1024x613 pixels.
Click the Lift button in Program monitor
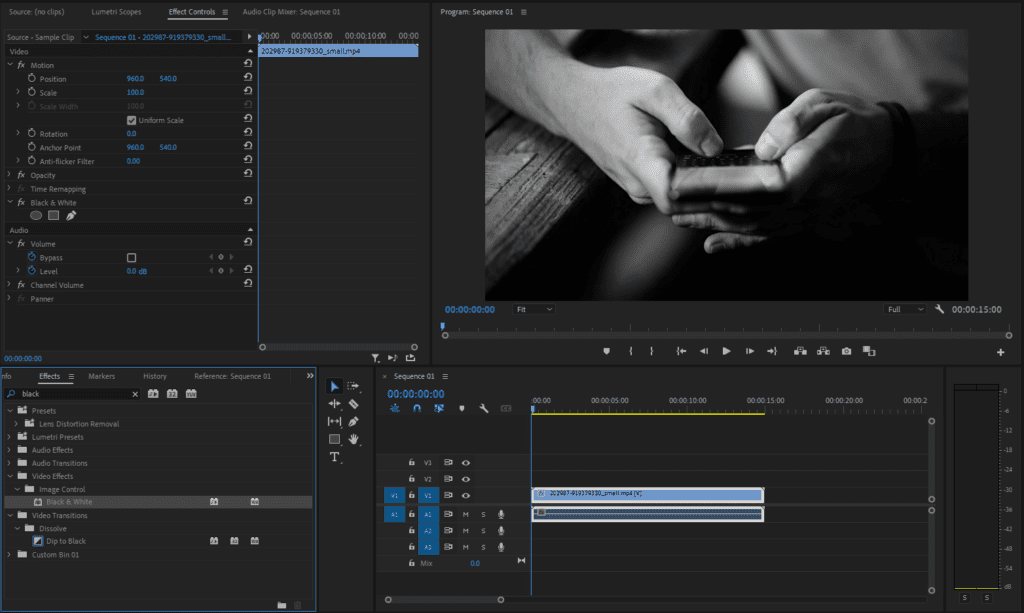tap(800, 351)
